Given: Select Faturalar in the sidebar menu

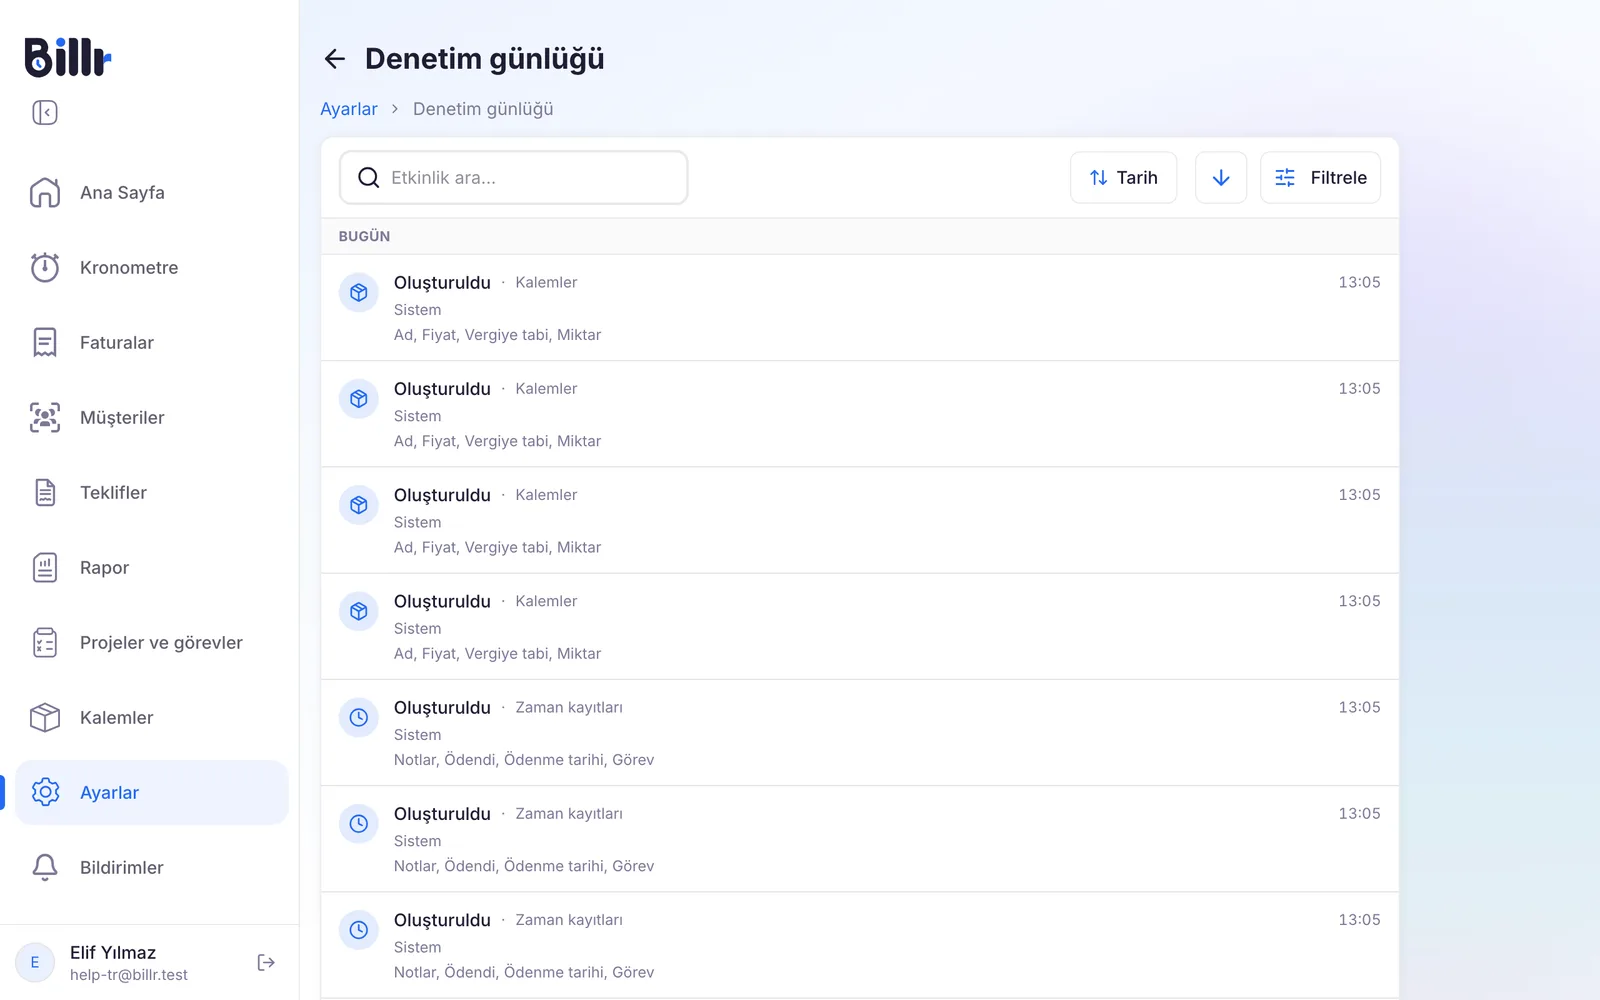Looking at the screenshot, I should tap(152, 342).
